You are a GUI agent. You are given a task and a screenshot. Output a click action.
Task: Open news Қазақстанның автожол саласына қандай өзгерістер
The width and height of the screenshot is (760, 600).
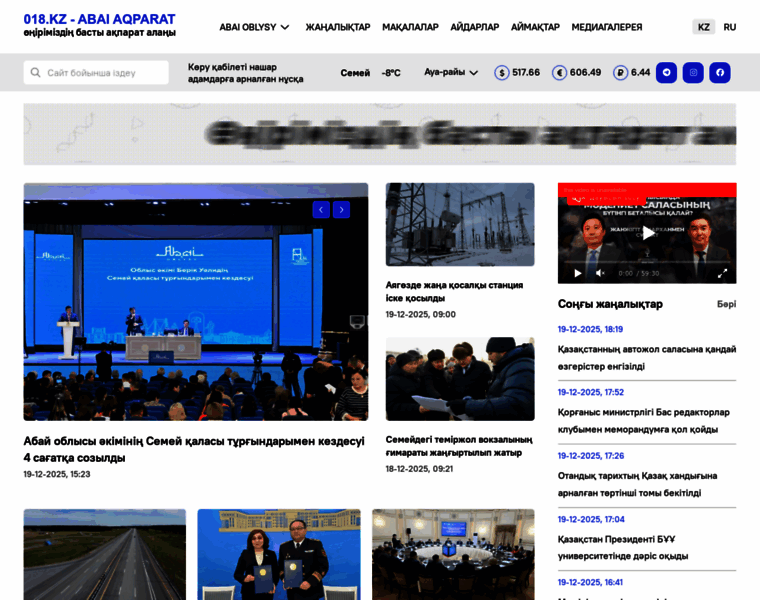click(647, 358)
